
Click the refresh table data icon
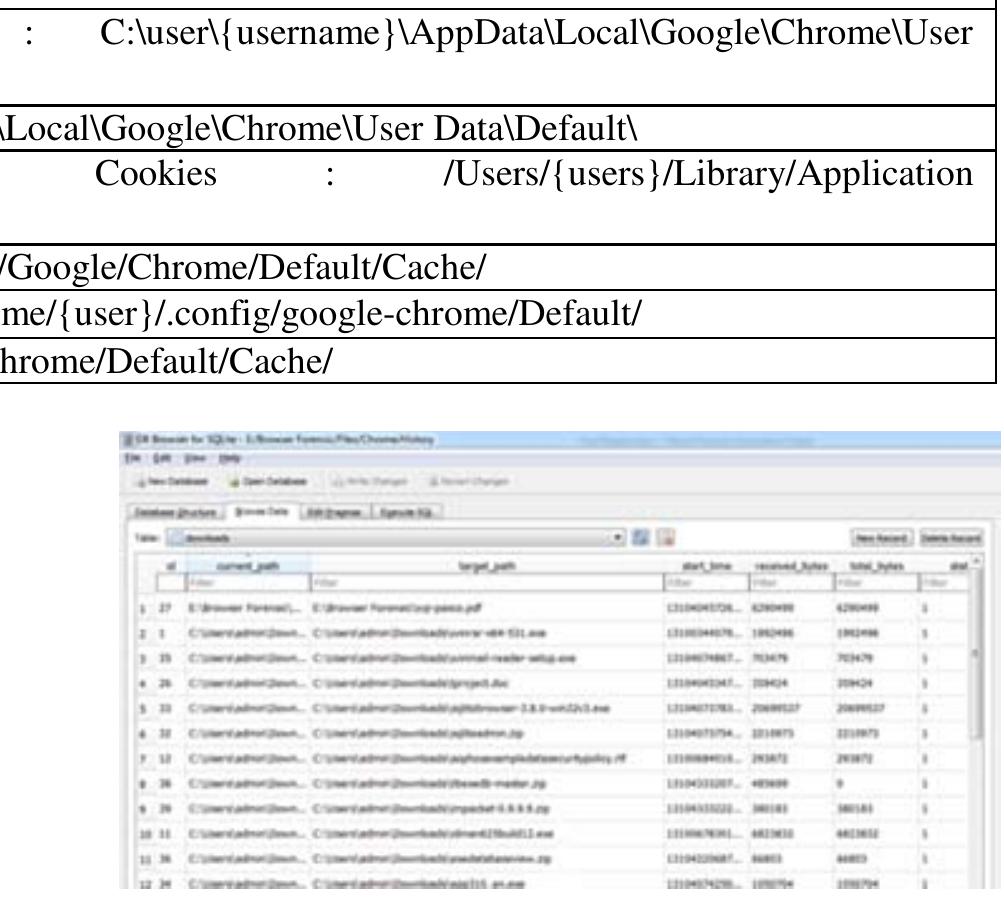point(640,538)
